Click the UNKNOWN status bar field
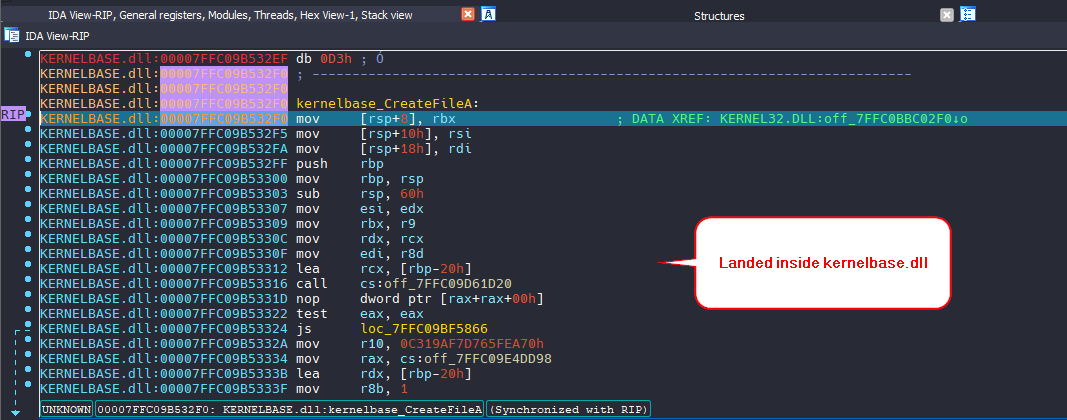 click(x=66, y=409)
